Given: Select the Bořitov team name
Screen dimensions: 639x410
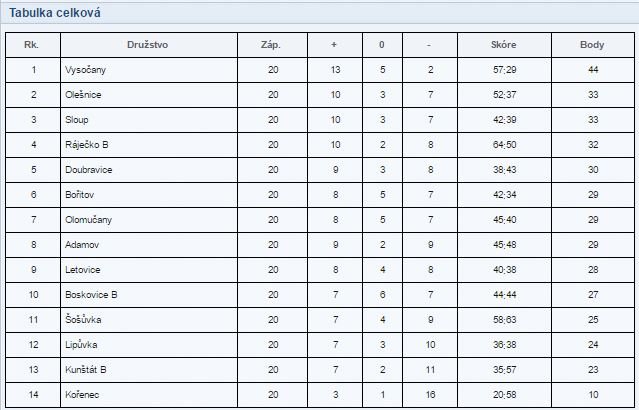Looking at the screenshot, I should 79,195.
